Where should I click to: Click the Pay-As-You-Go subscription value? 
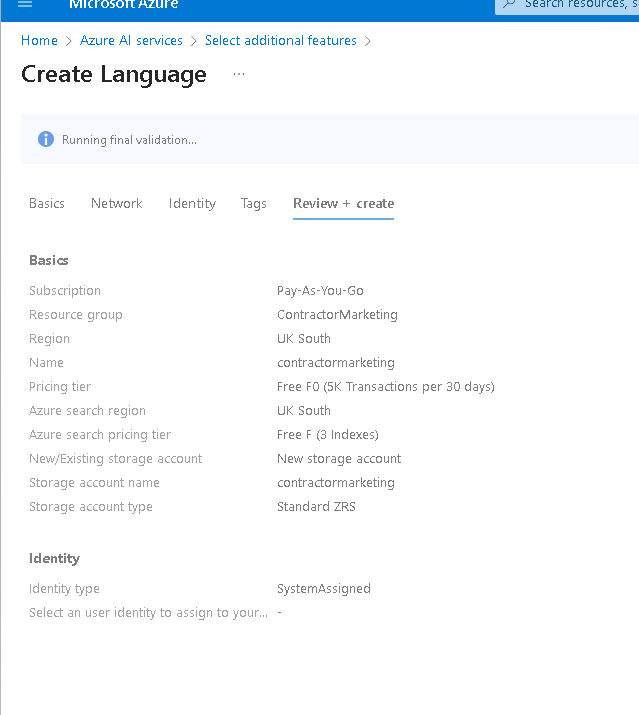click(x=320, y=291)
